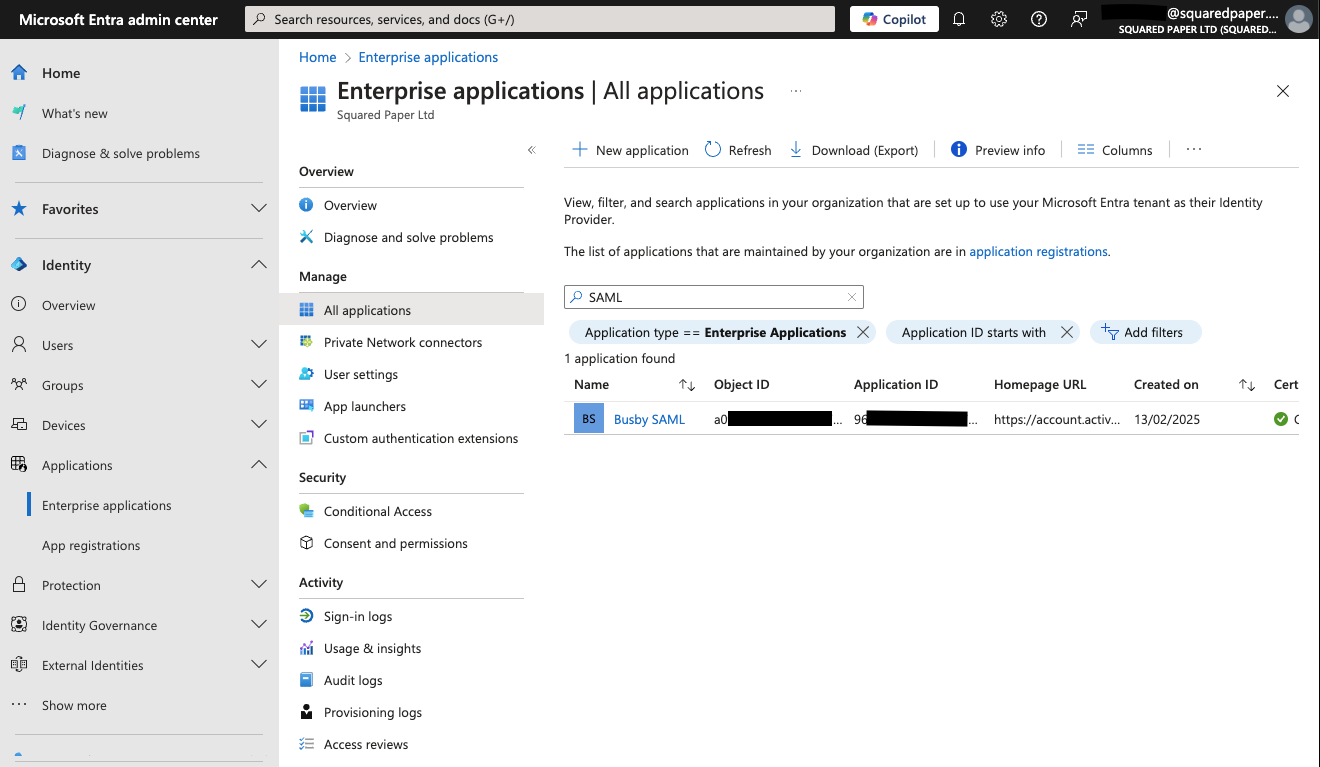Remove the Application type filter
The height and width of the screenshot is (767, 1320).
click(x=863, y=332)
